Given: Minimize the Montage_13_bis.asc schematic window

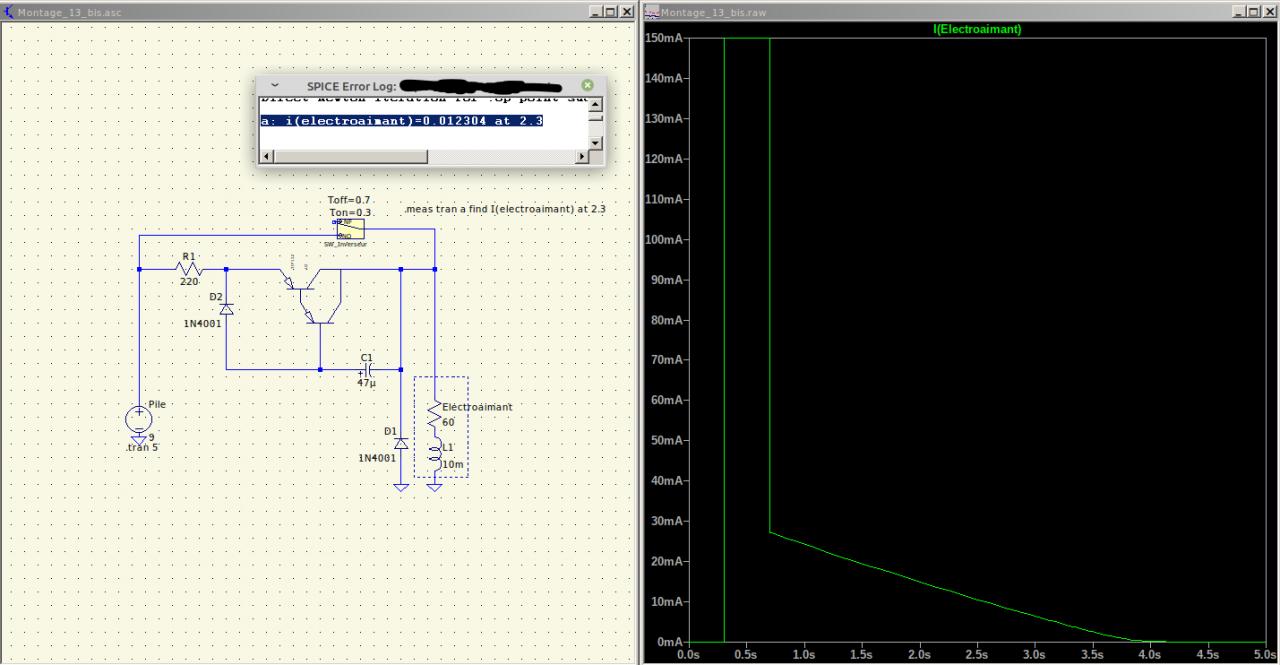Looking at the screenshot, I should pos(596,12).
